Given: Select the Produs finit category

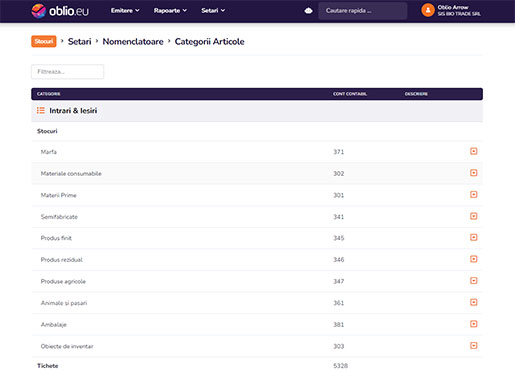Looking at the screenshot, I should tap(257, 238).
